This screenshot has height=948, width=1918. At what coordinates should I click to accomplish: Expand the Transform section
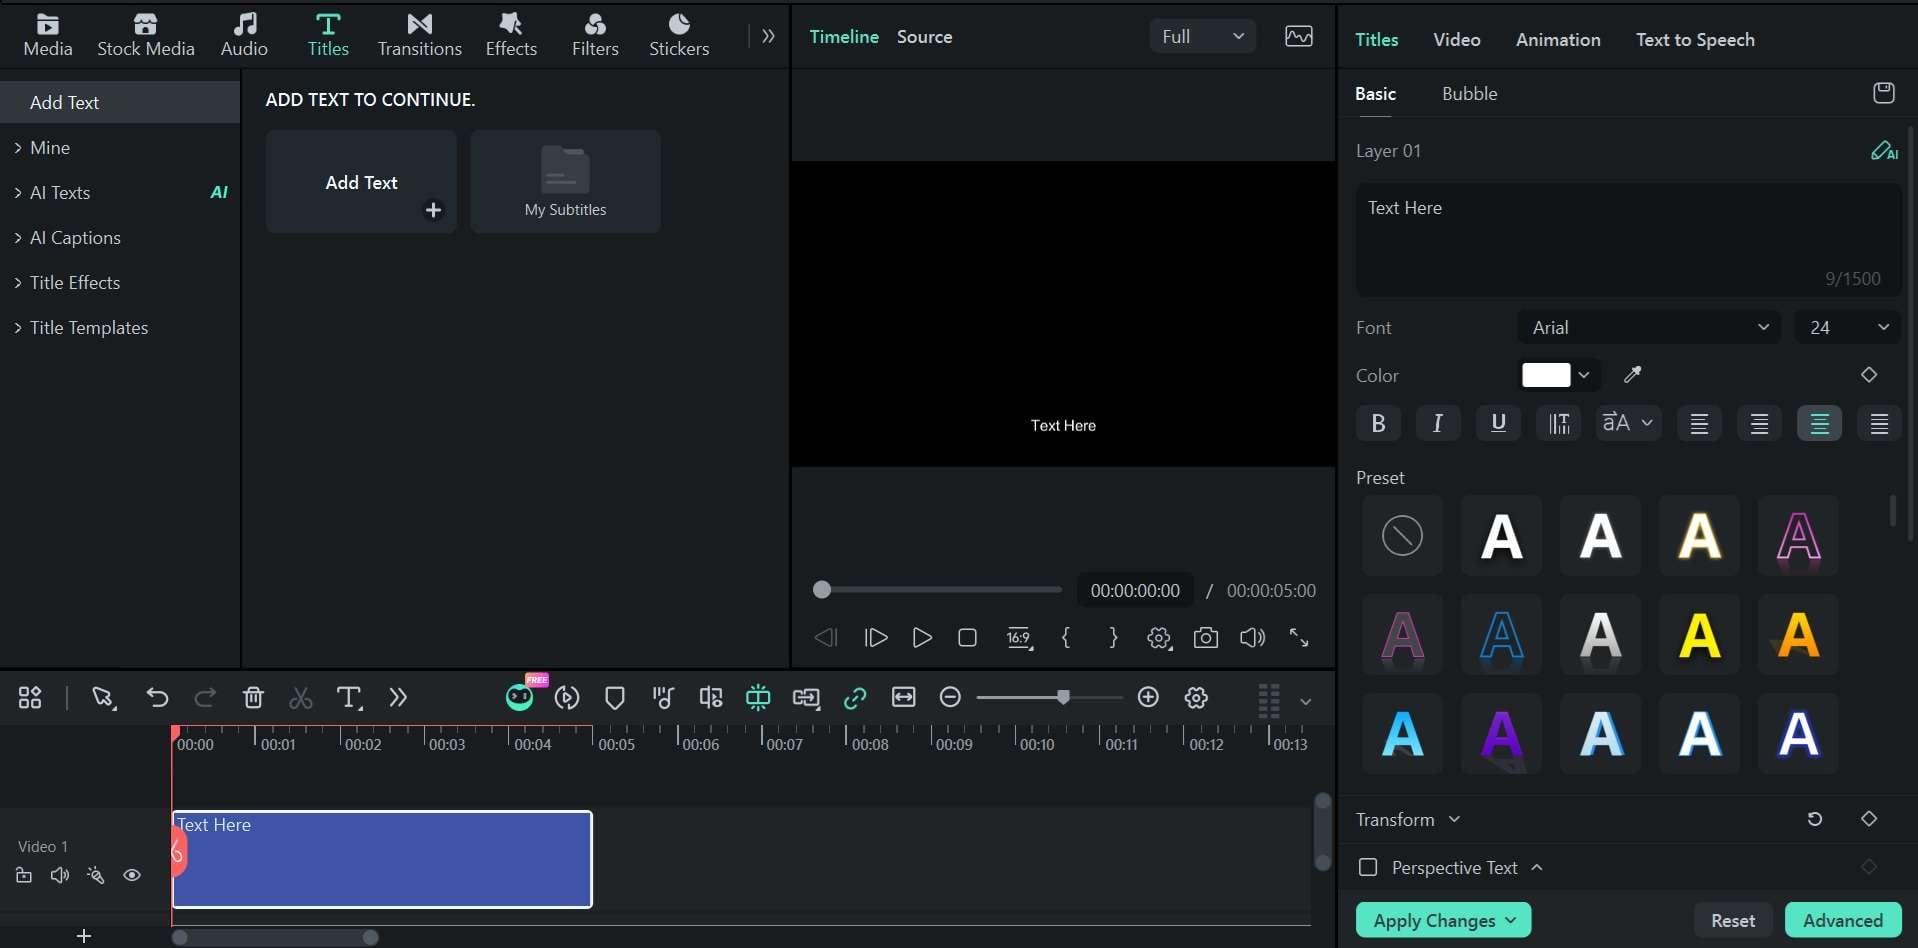(1408, 820)
